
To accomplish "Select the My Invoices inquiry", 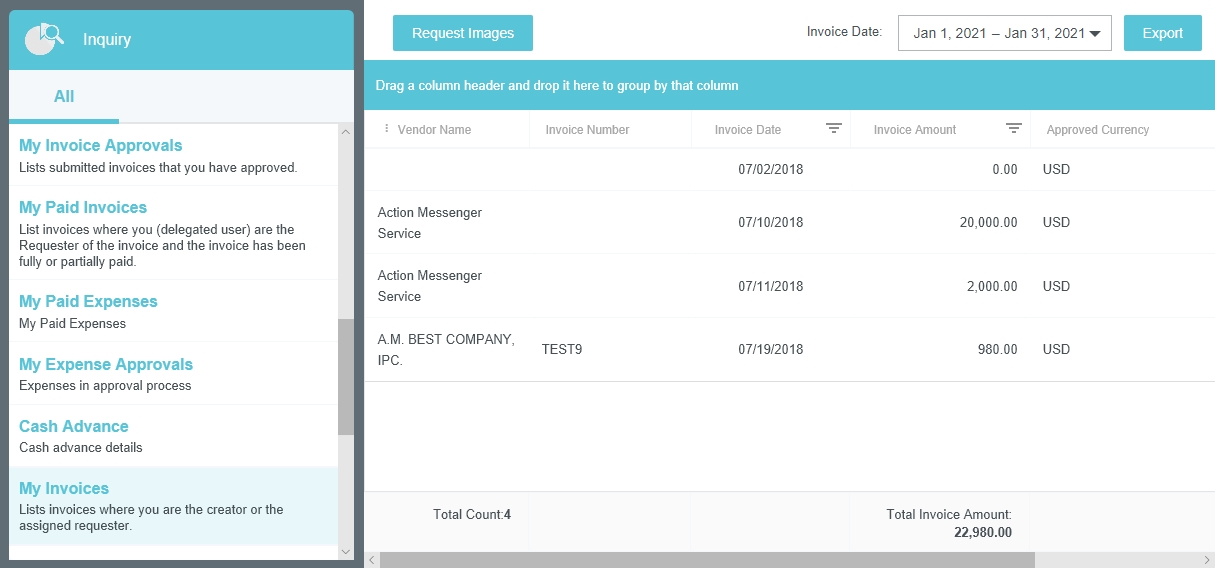I will 64,489.
